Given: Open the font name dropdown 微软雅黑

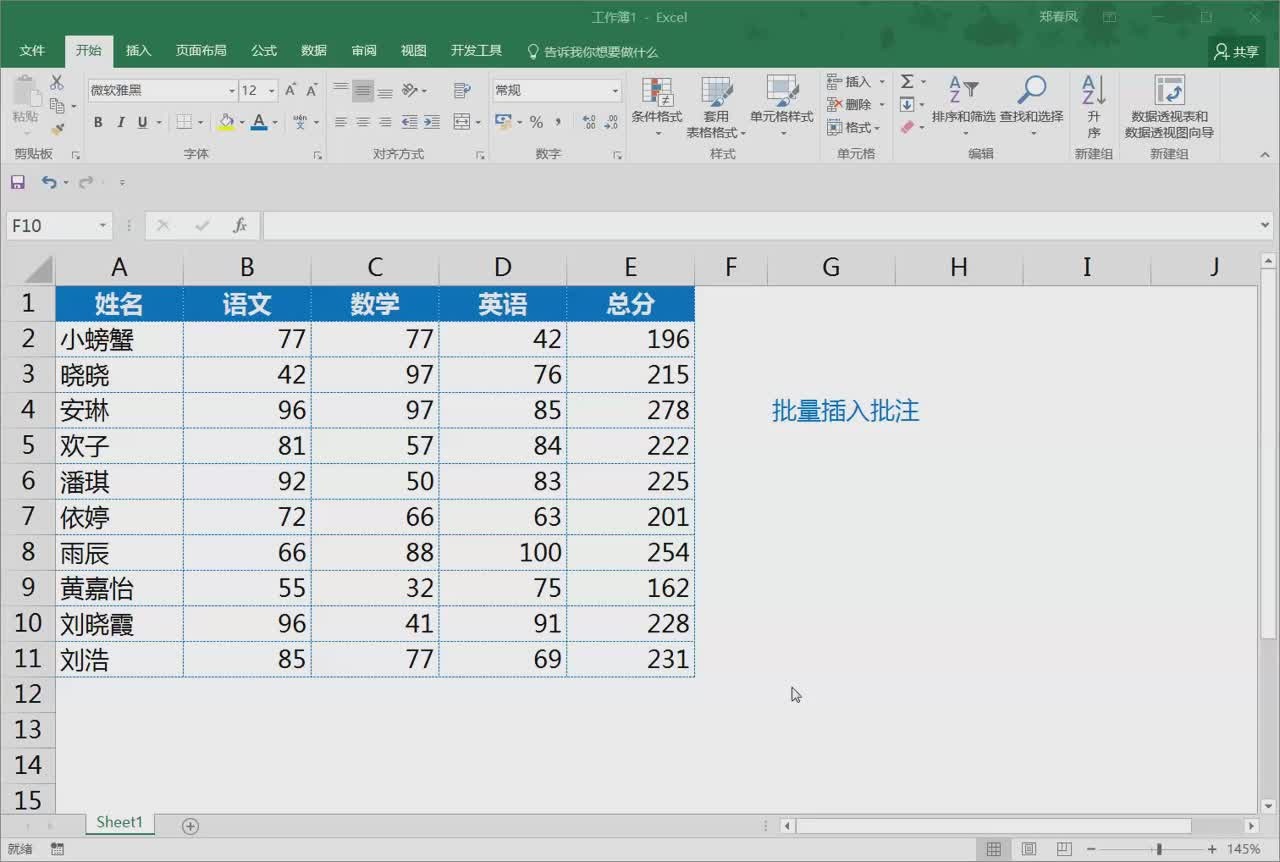Looking at the screenshot, I should coord(232,91).
